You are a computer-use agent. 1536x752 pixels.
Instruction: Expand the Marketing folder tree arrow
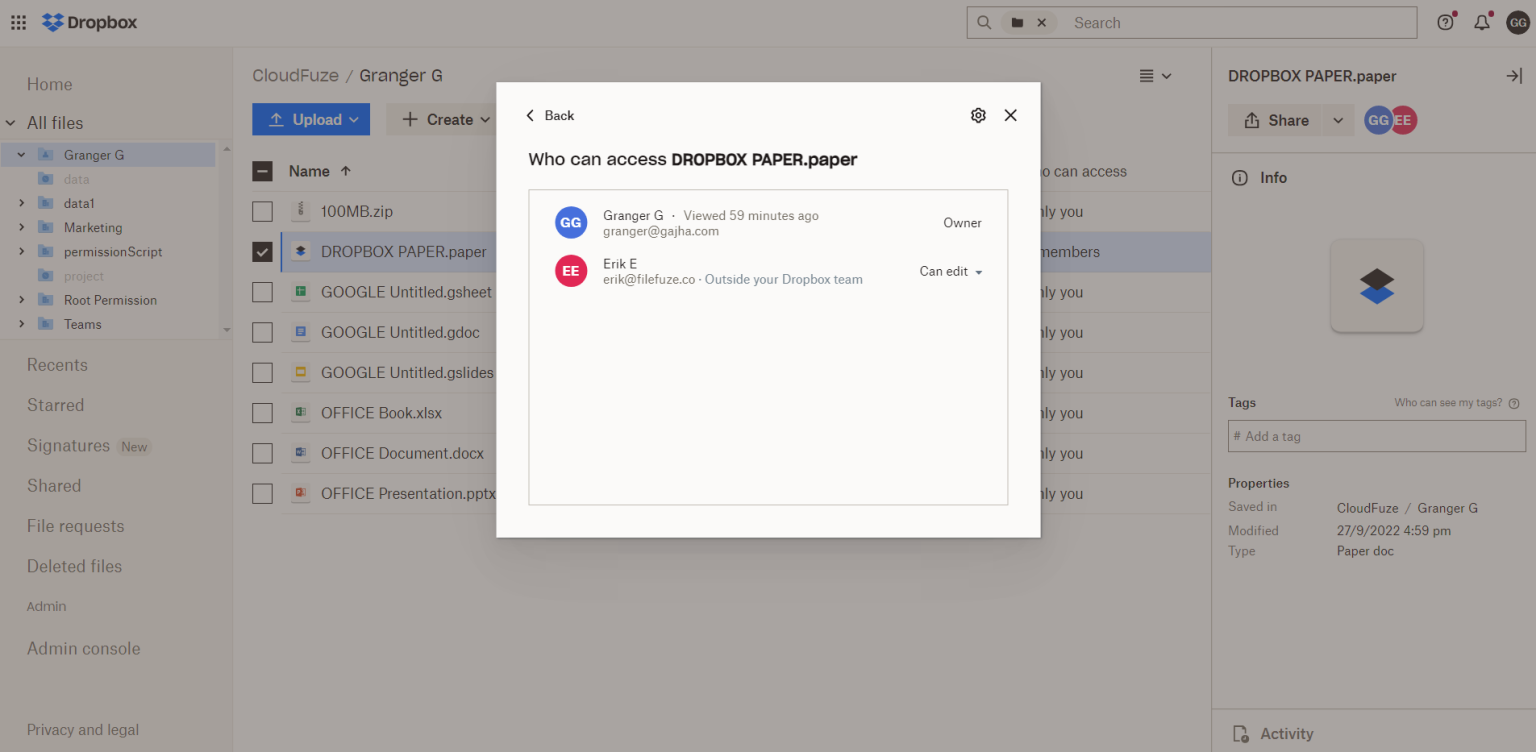click(21, 227)
